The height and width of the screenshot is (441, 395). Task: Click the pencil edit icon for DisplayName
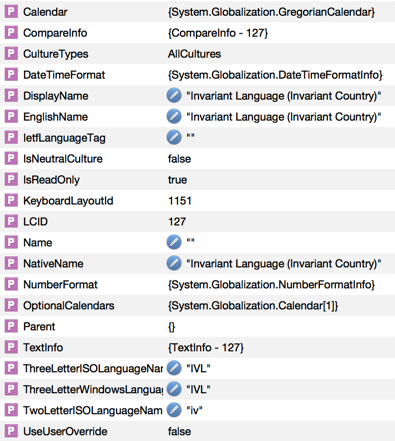pos(174,96)
